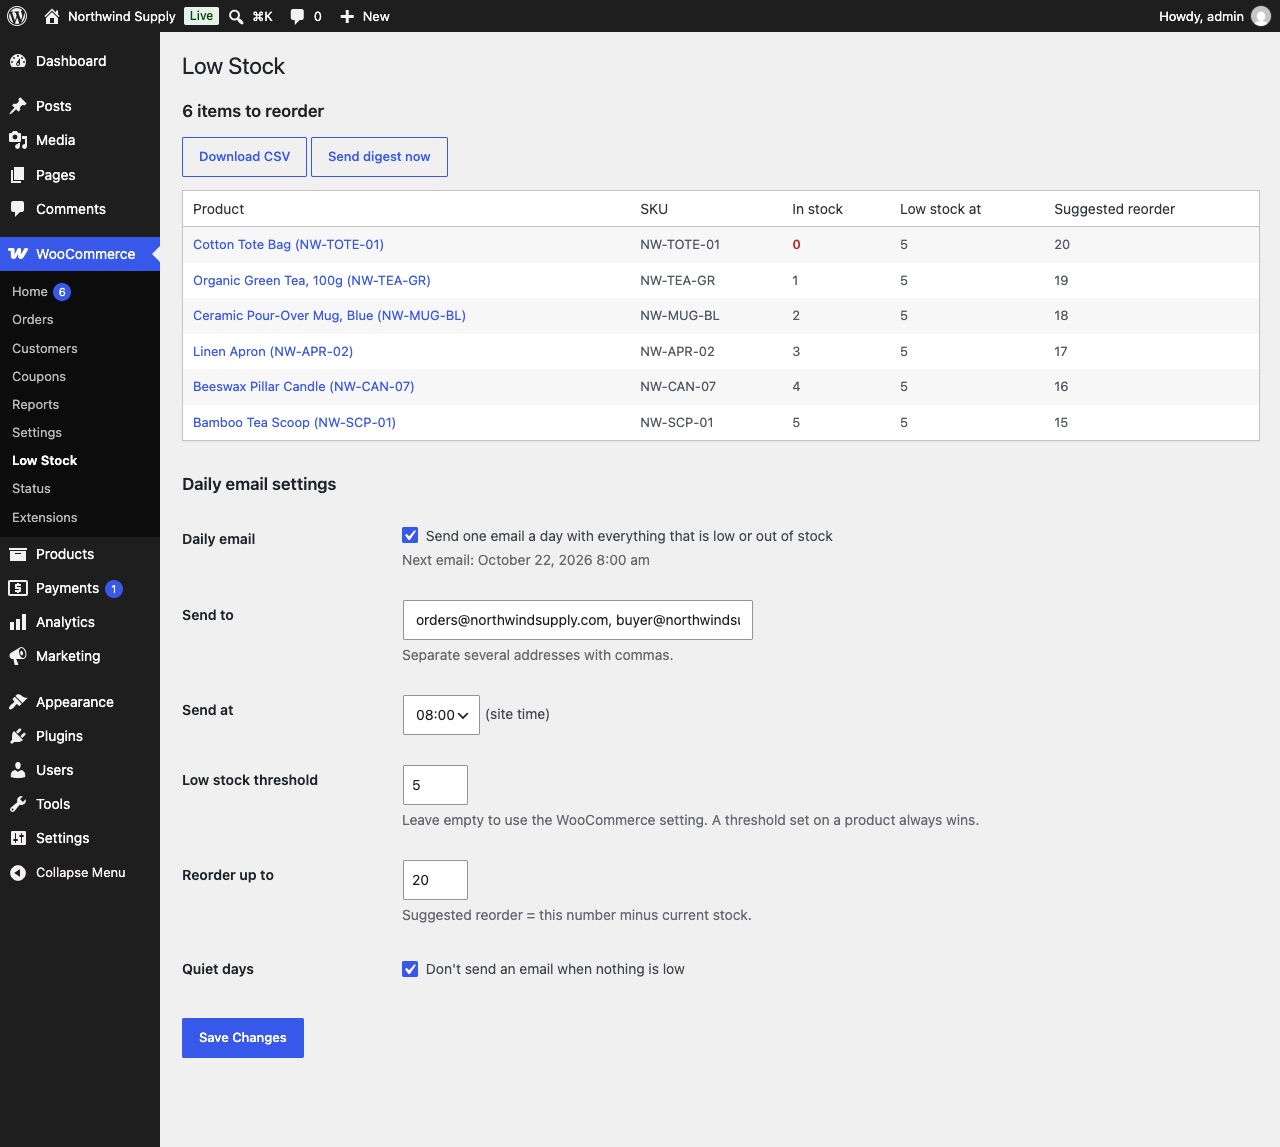The image size is (1280, 1147).
Task: Click the Download CSV button
Action: [245, 157]
